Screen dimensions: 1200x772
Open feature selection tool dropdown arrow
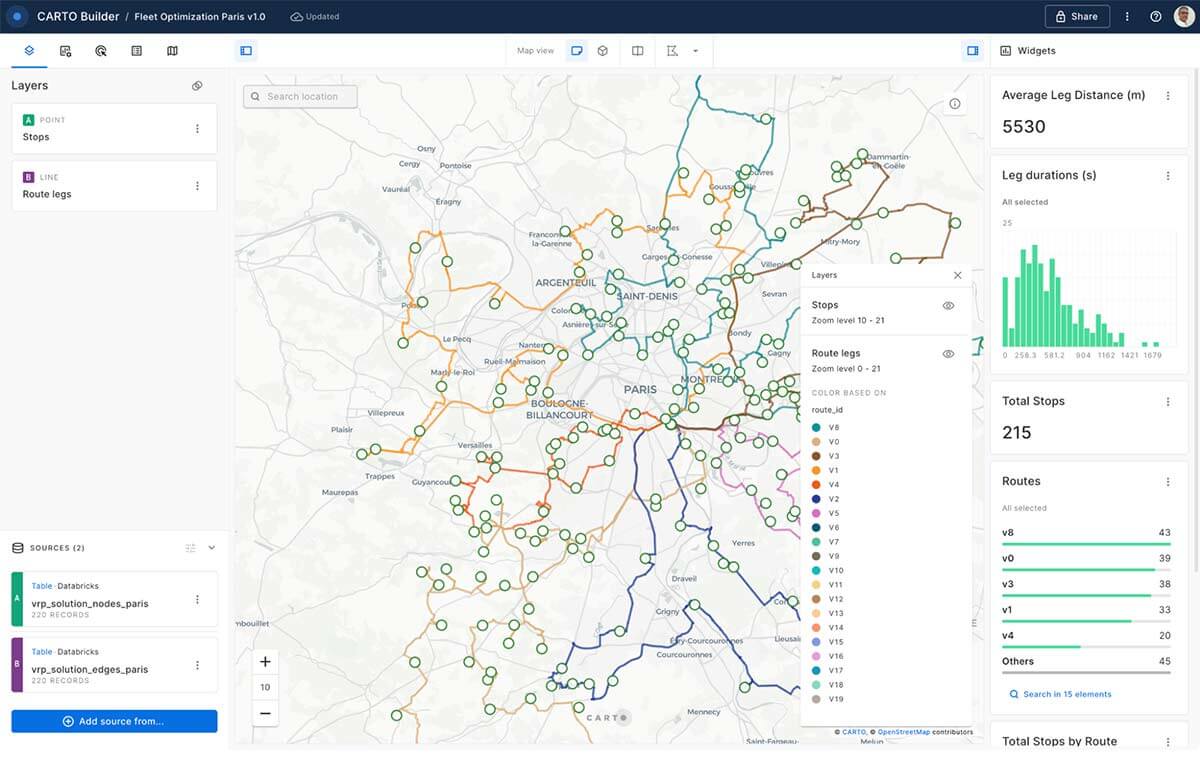coord(696,51)
